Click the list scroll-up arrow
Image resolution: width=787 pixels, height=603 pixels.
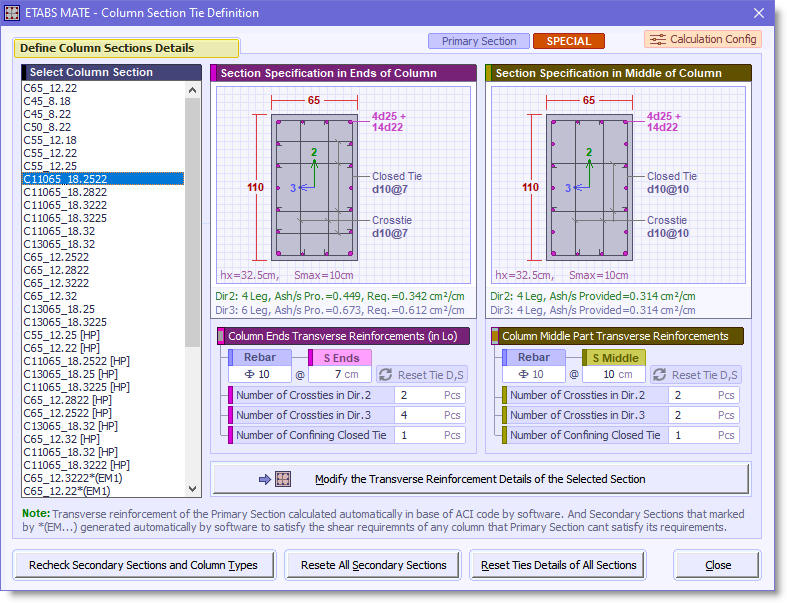click(192, 90)
